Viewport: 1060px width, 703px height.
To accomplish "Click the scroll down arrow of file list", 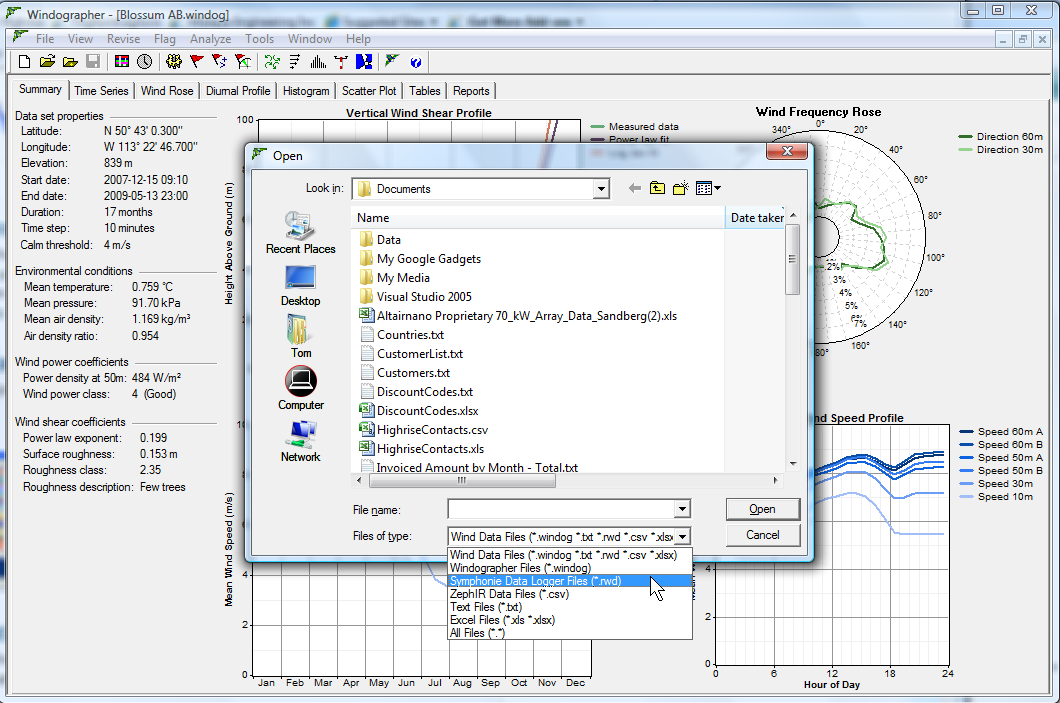I will [793, 464].
